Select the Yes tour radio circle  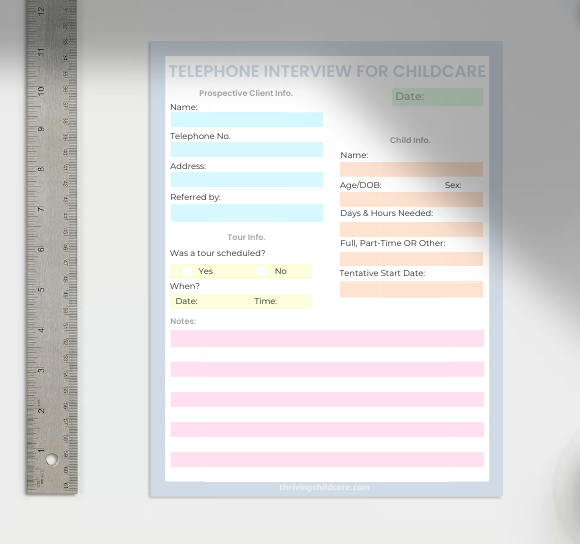click(x=188, y=271)
